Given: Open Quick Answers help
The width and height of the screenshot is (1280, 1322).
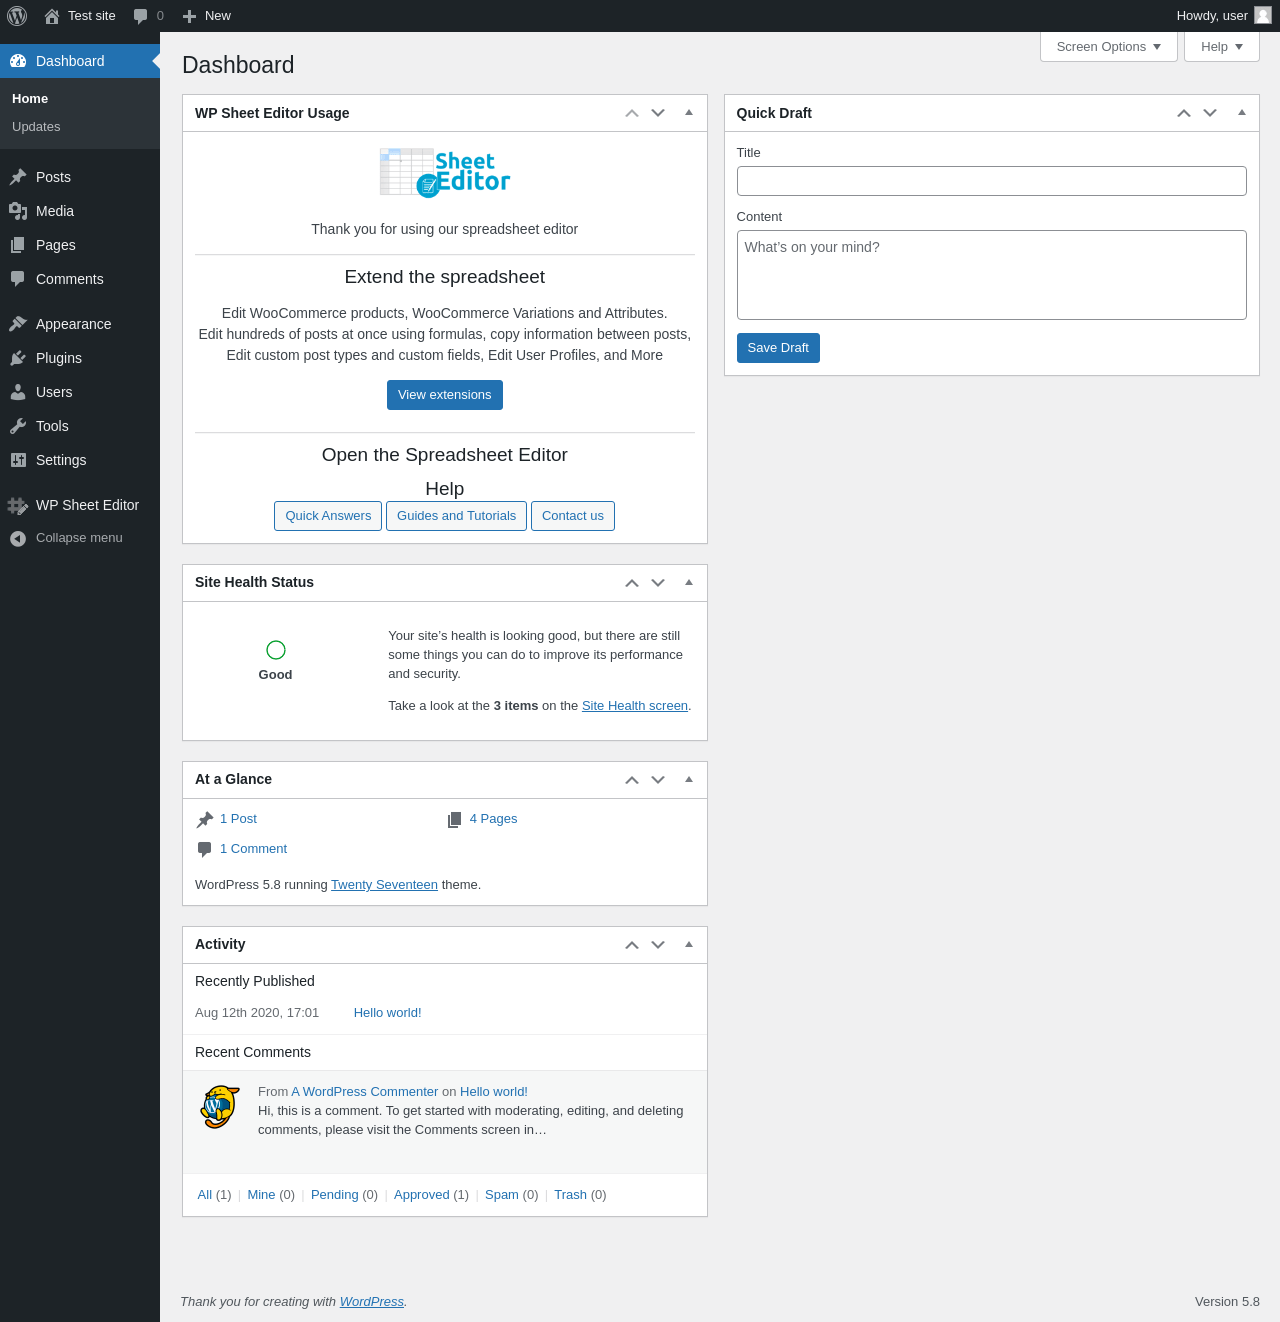Looking at the screenshot, I should 328,516.
